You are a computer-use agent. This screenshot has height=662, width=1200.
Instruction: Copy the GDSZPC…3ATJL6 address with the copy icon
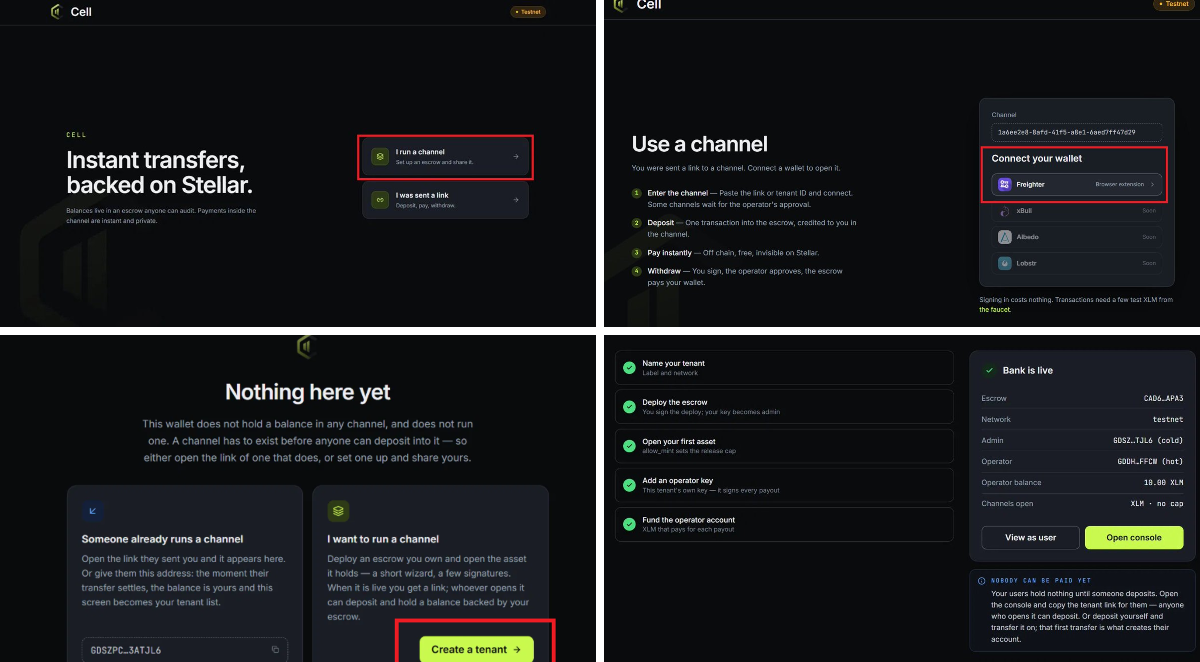(275, 650)
